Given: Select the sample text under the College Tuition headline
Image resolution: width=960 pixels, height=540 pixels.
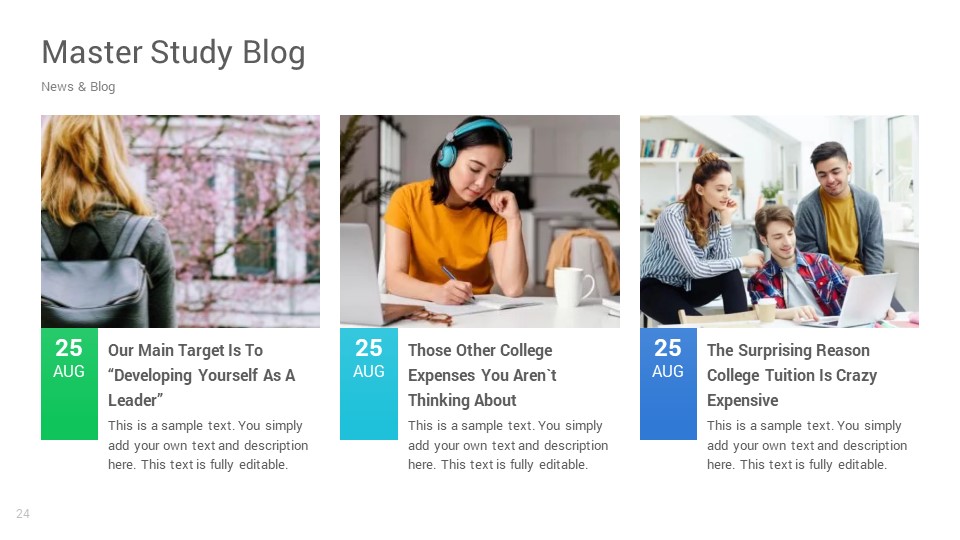Looking at the screenshot, I should [806, 445].
